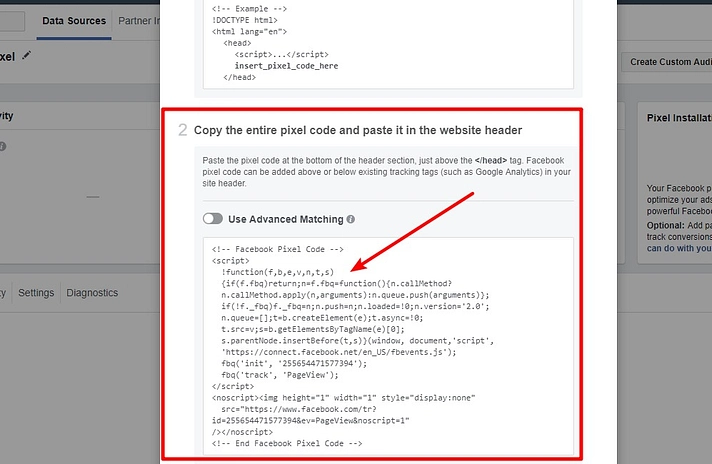
Task: Click the 'can do with you' link
Action: pos(679,248)
